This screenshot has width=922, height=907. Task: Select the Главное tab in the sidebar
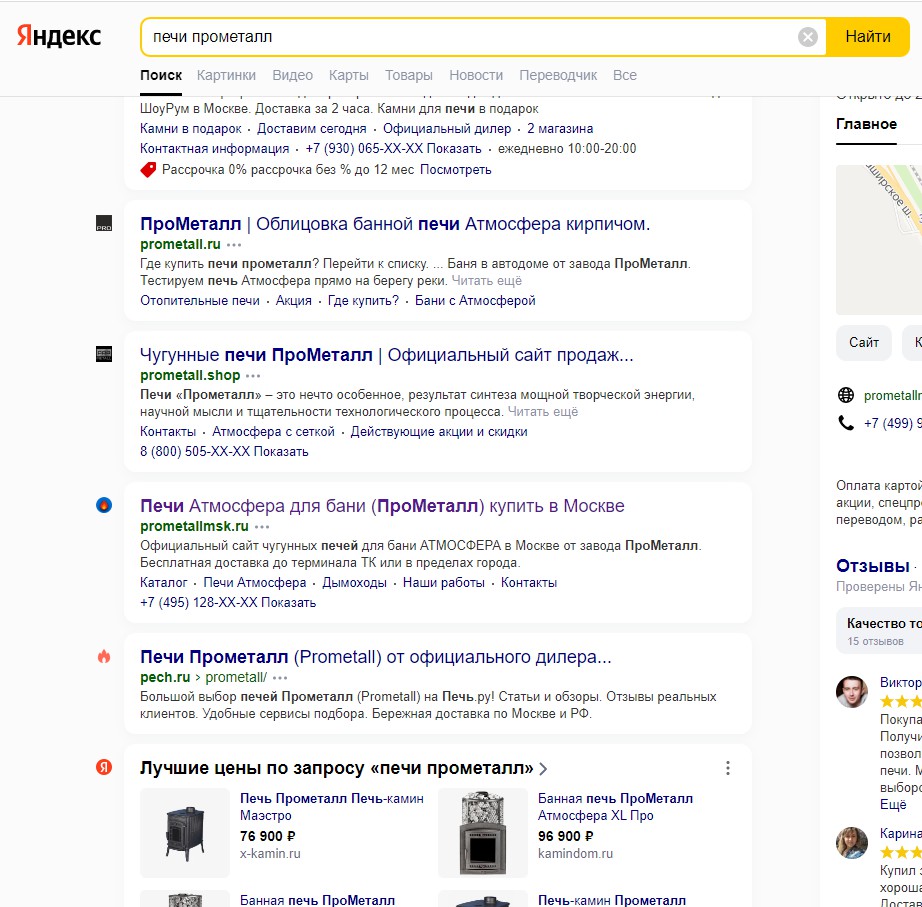[x=866, y=124]
